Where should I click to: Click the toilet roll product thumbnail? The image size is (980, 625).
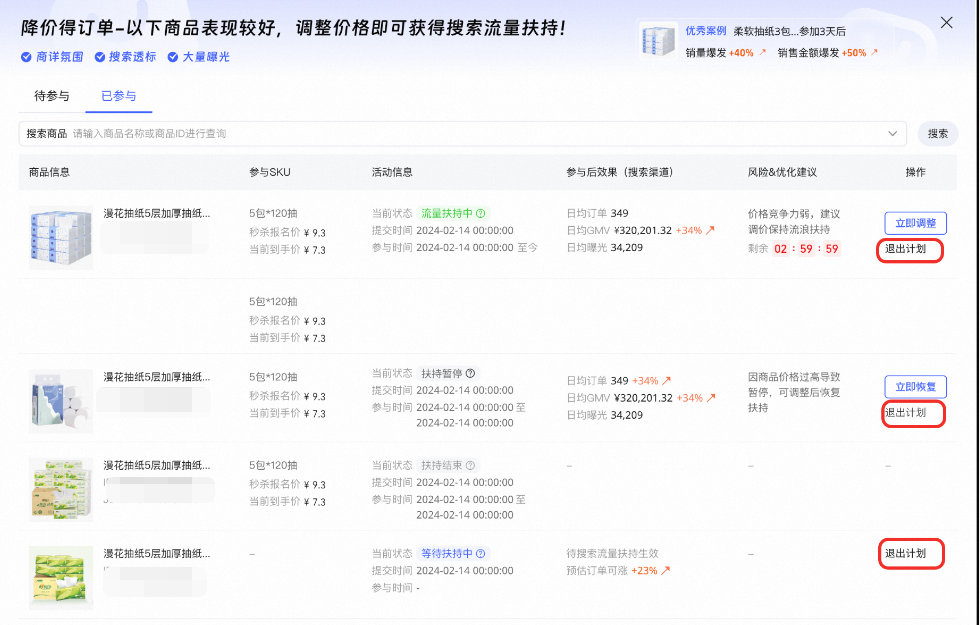point(61,401)
